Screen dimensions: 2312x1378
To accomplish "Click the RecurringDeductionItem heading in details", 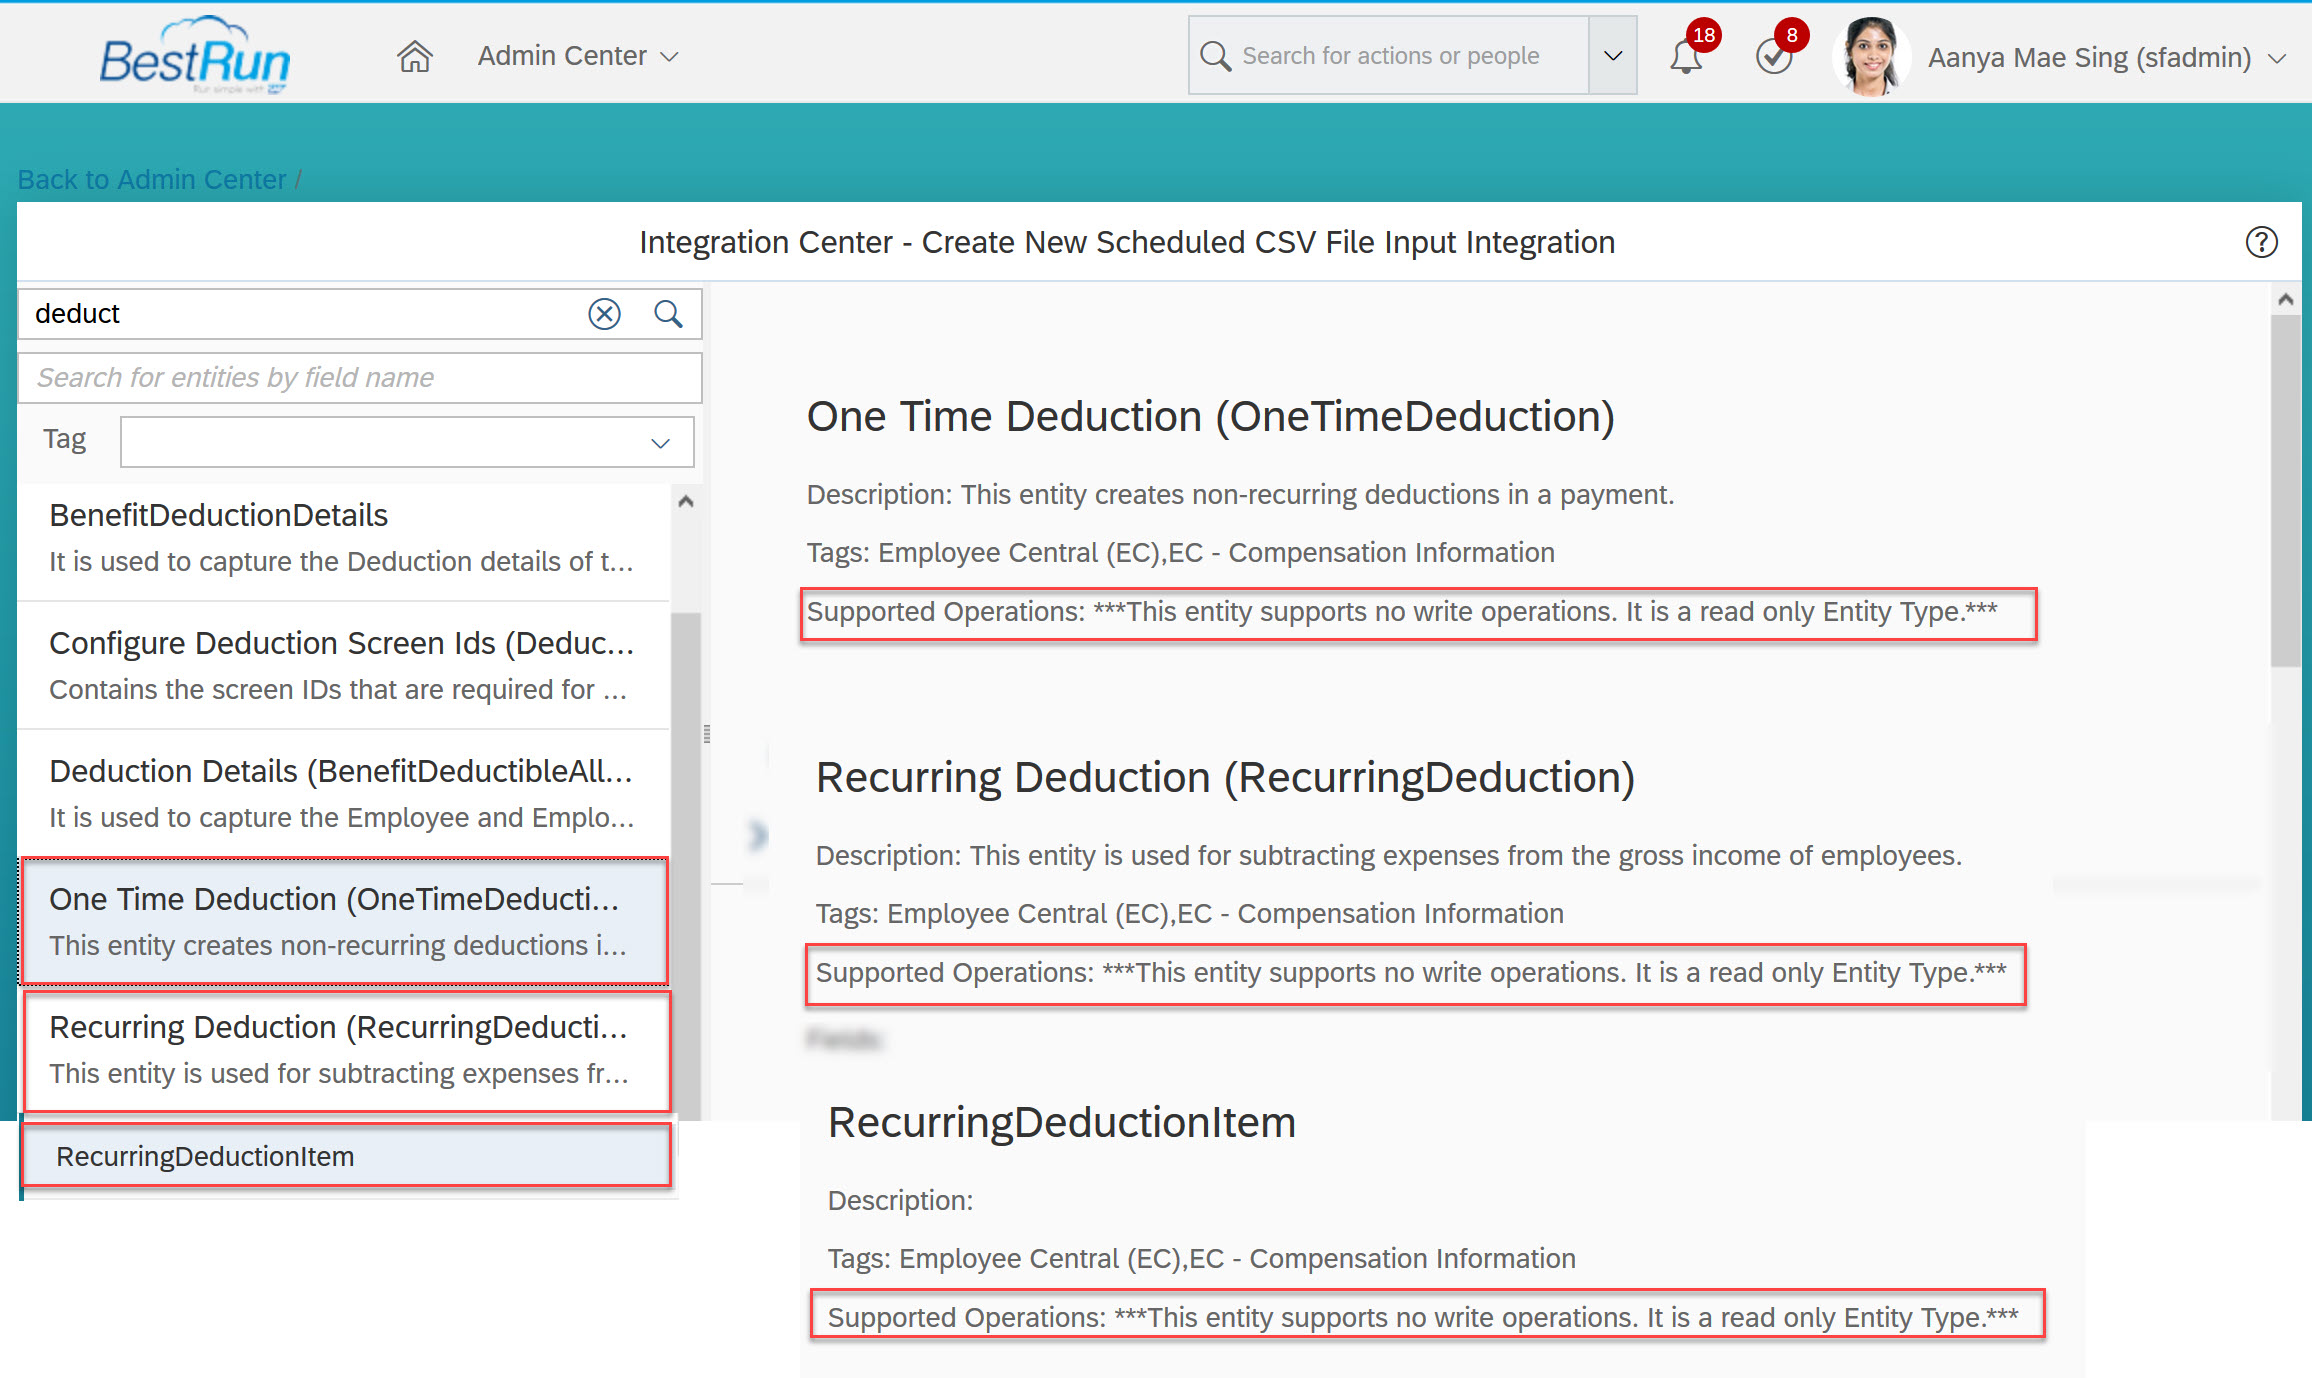I will [1061, 1122].
